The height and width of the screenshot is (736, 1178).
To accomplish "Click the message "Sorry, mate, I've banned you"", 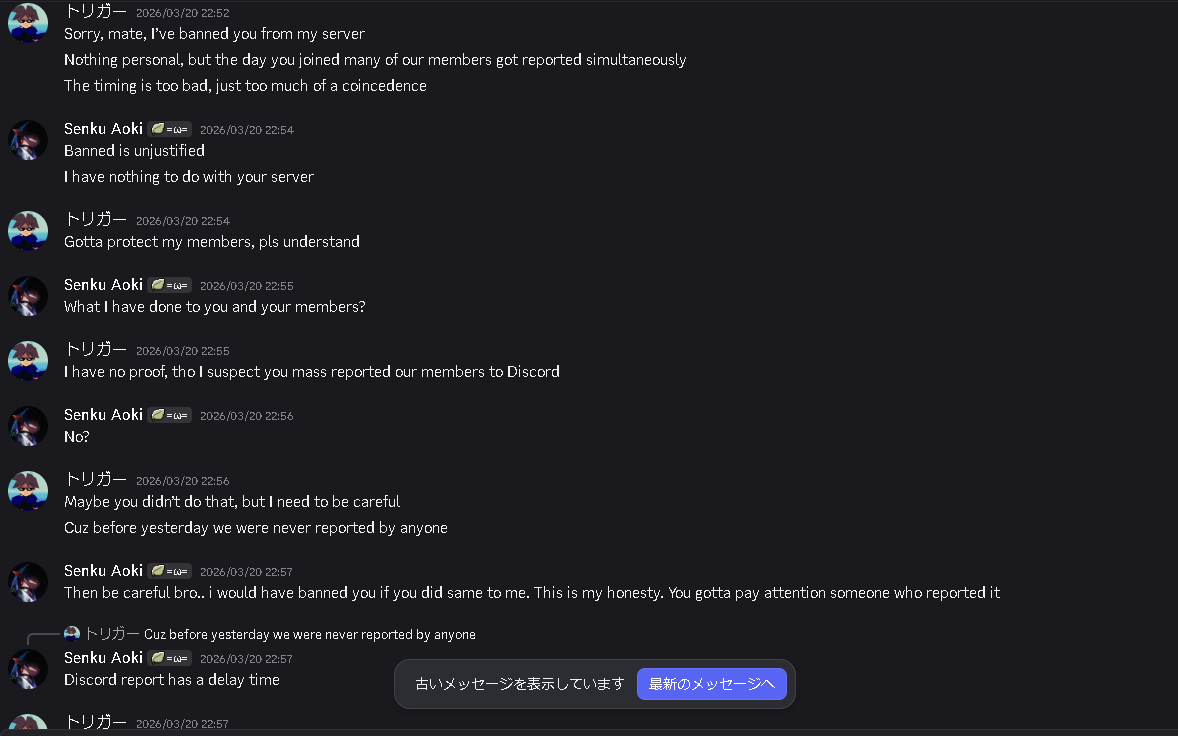I will point(214,34).
